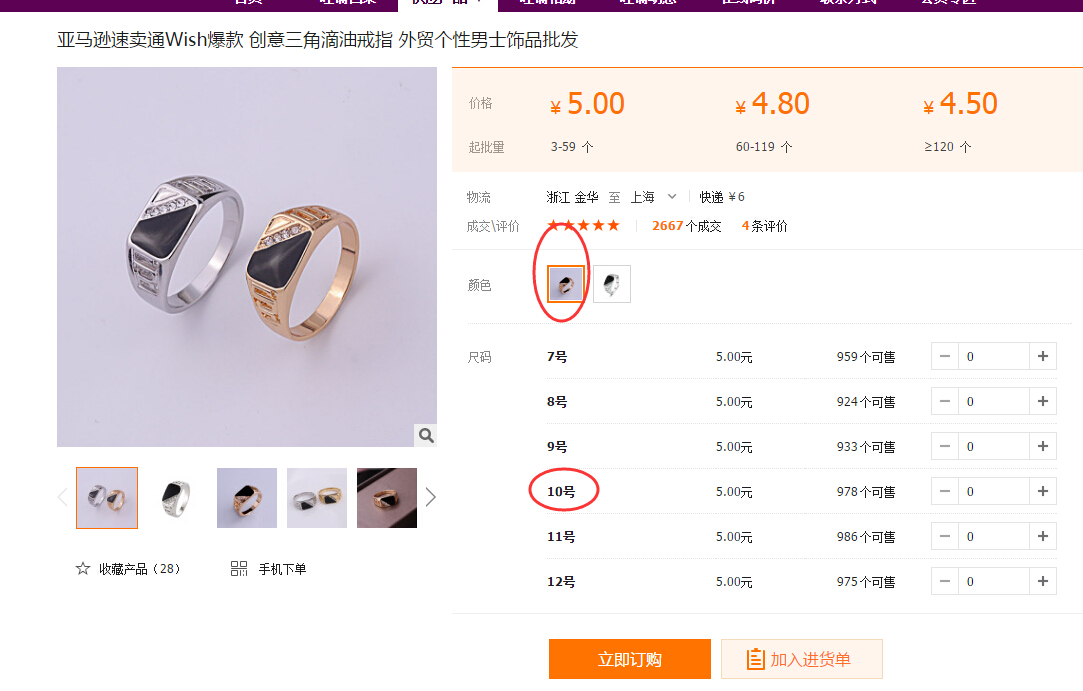Add one to size 10号 quantity
Screen dimensions: 1083x691
pos(1043,491)
